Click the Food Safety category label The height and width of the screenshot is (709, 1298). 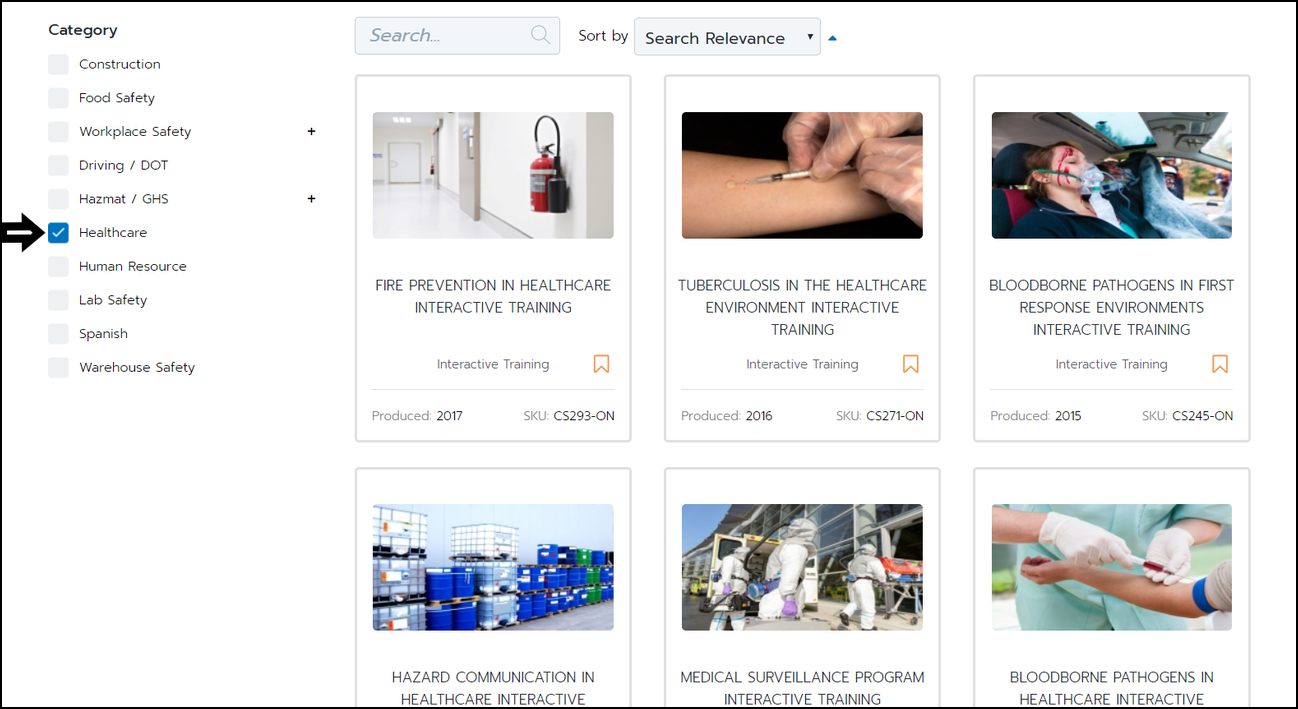(117, 98)
